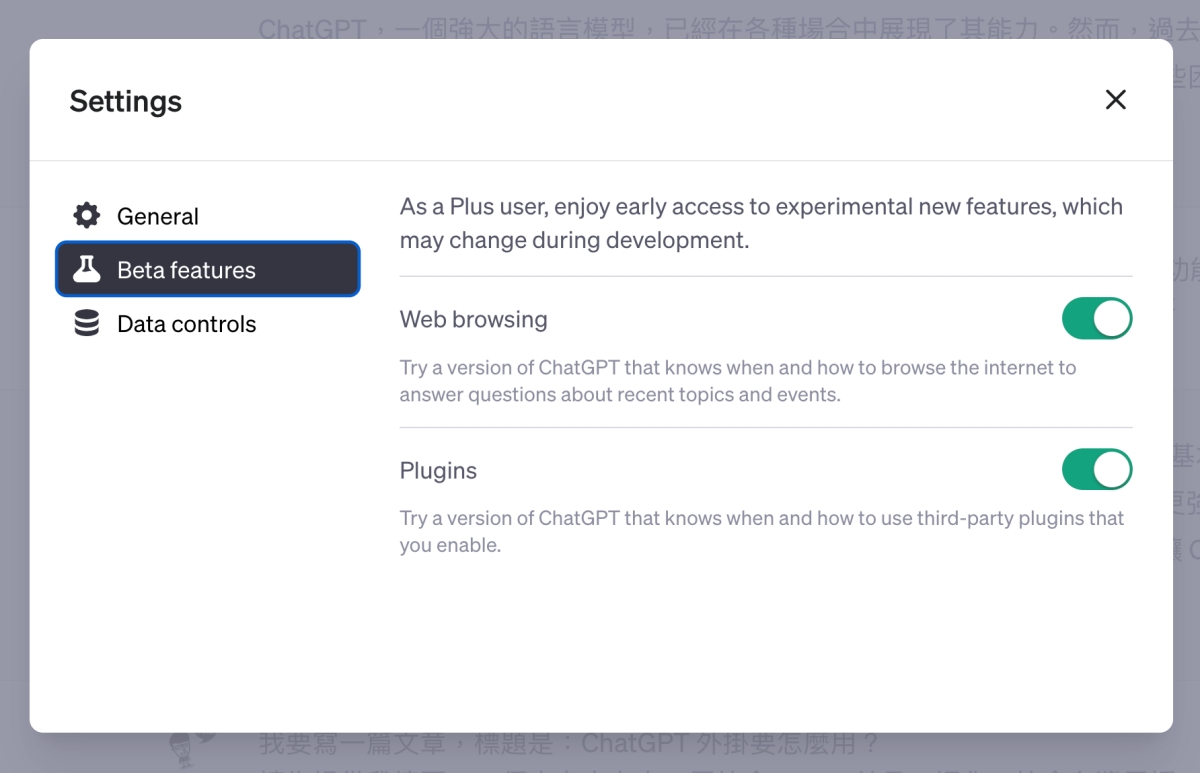
Task: Click the Plugins setting title
Action: pyautogui.click(x=438, y=471)
